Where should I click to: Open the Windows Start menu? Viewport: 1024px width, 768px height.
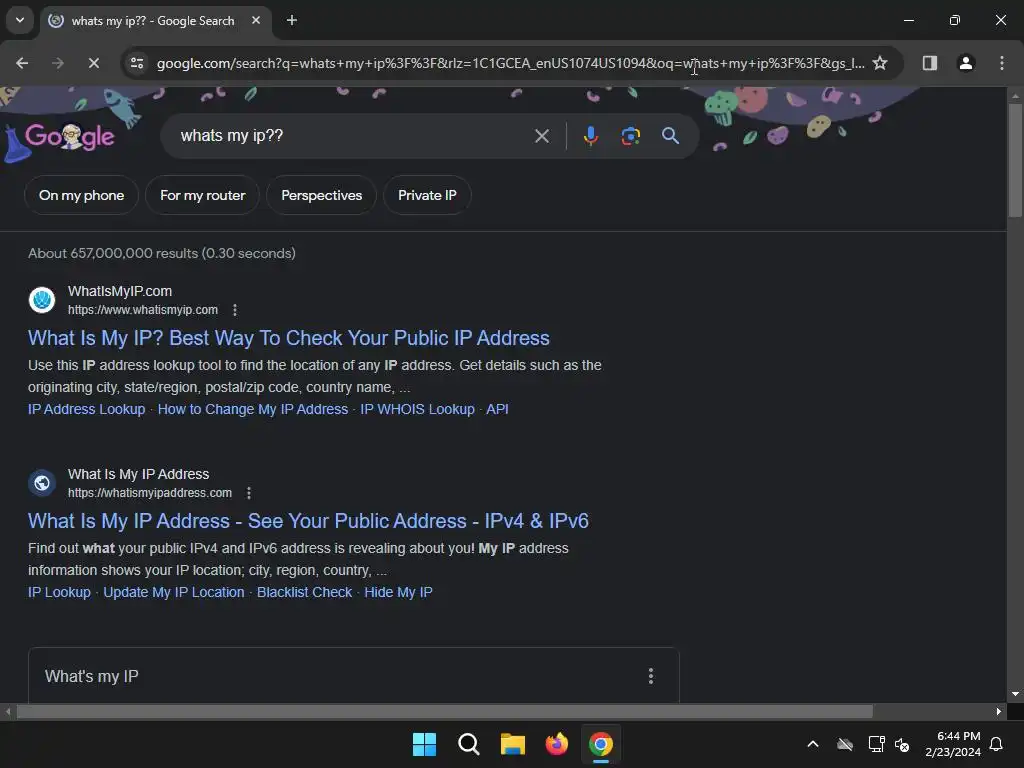[x=424, y=744]
